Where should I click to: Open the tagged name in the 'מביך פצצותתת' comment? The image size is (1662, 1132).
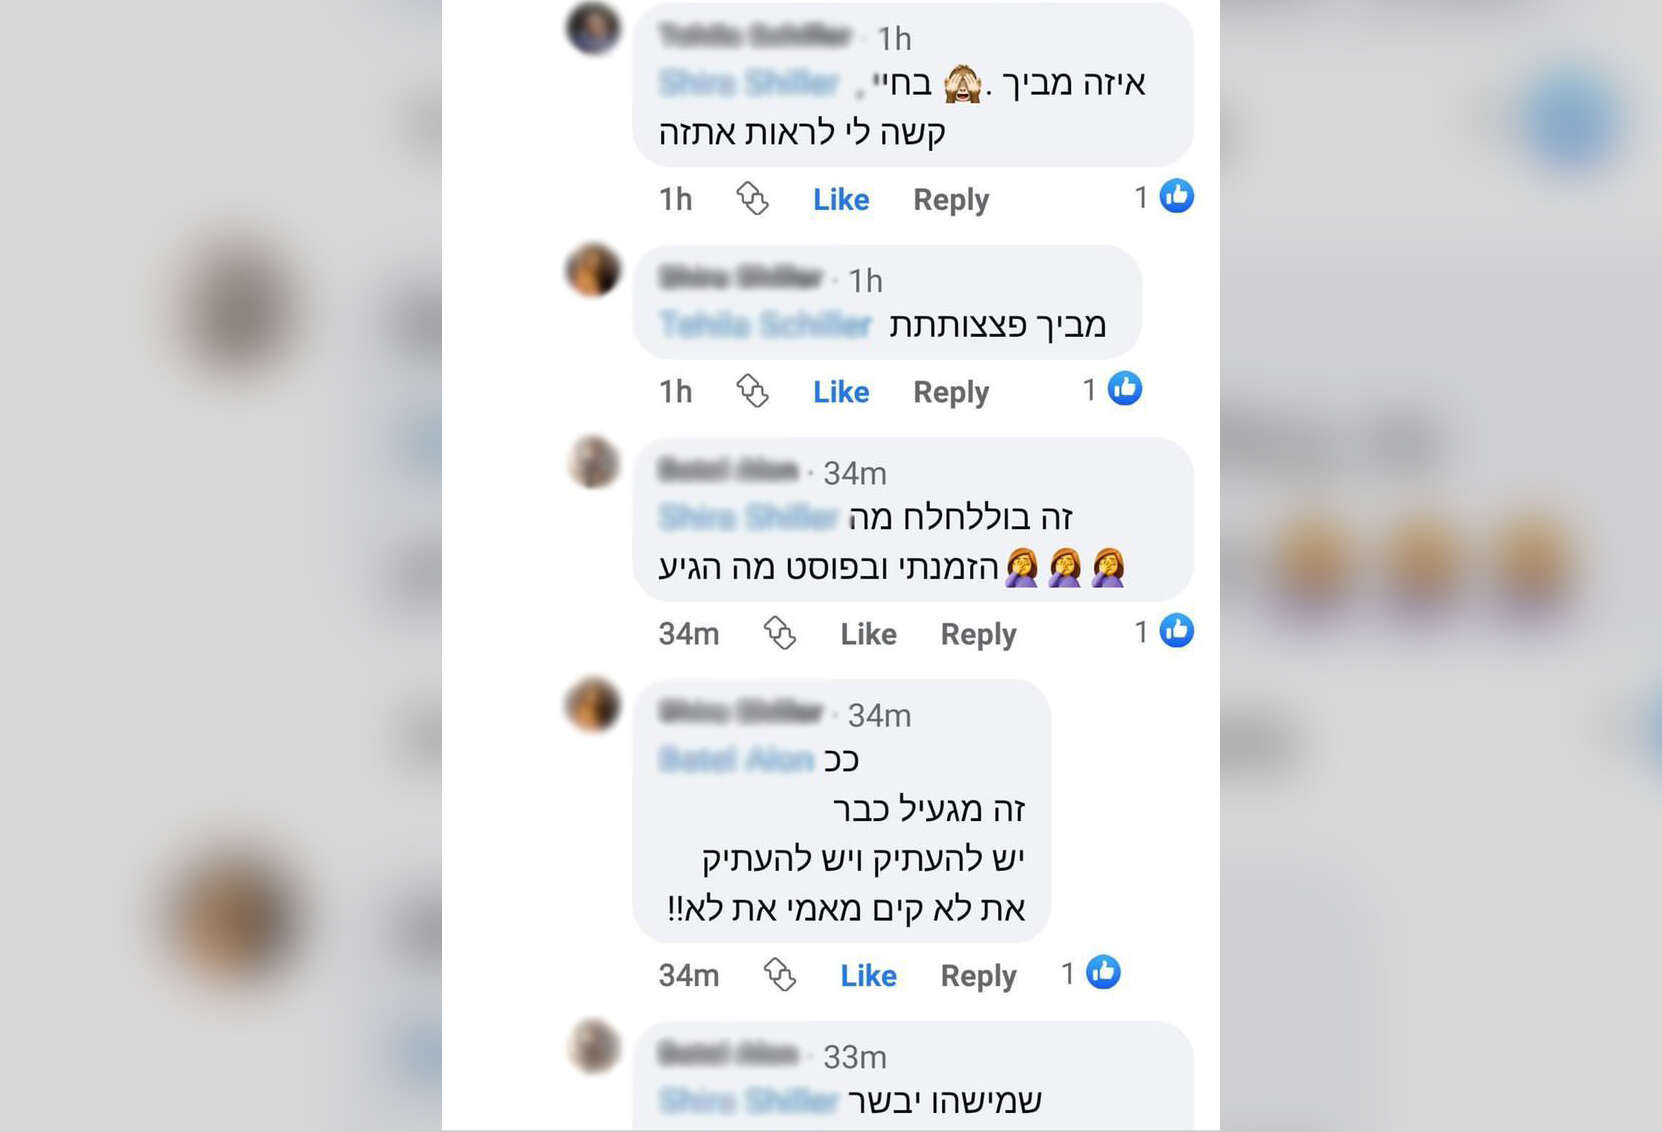[766, 325]
